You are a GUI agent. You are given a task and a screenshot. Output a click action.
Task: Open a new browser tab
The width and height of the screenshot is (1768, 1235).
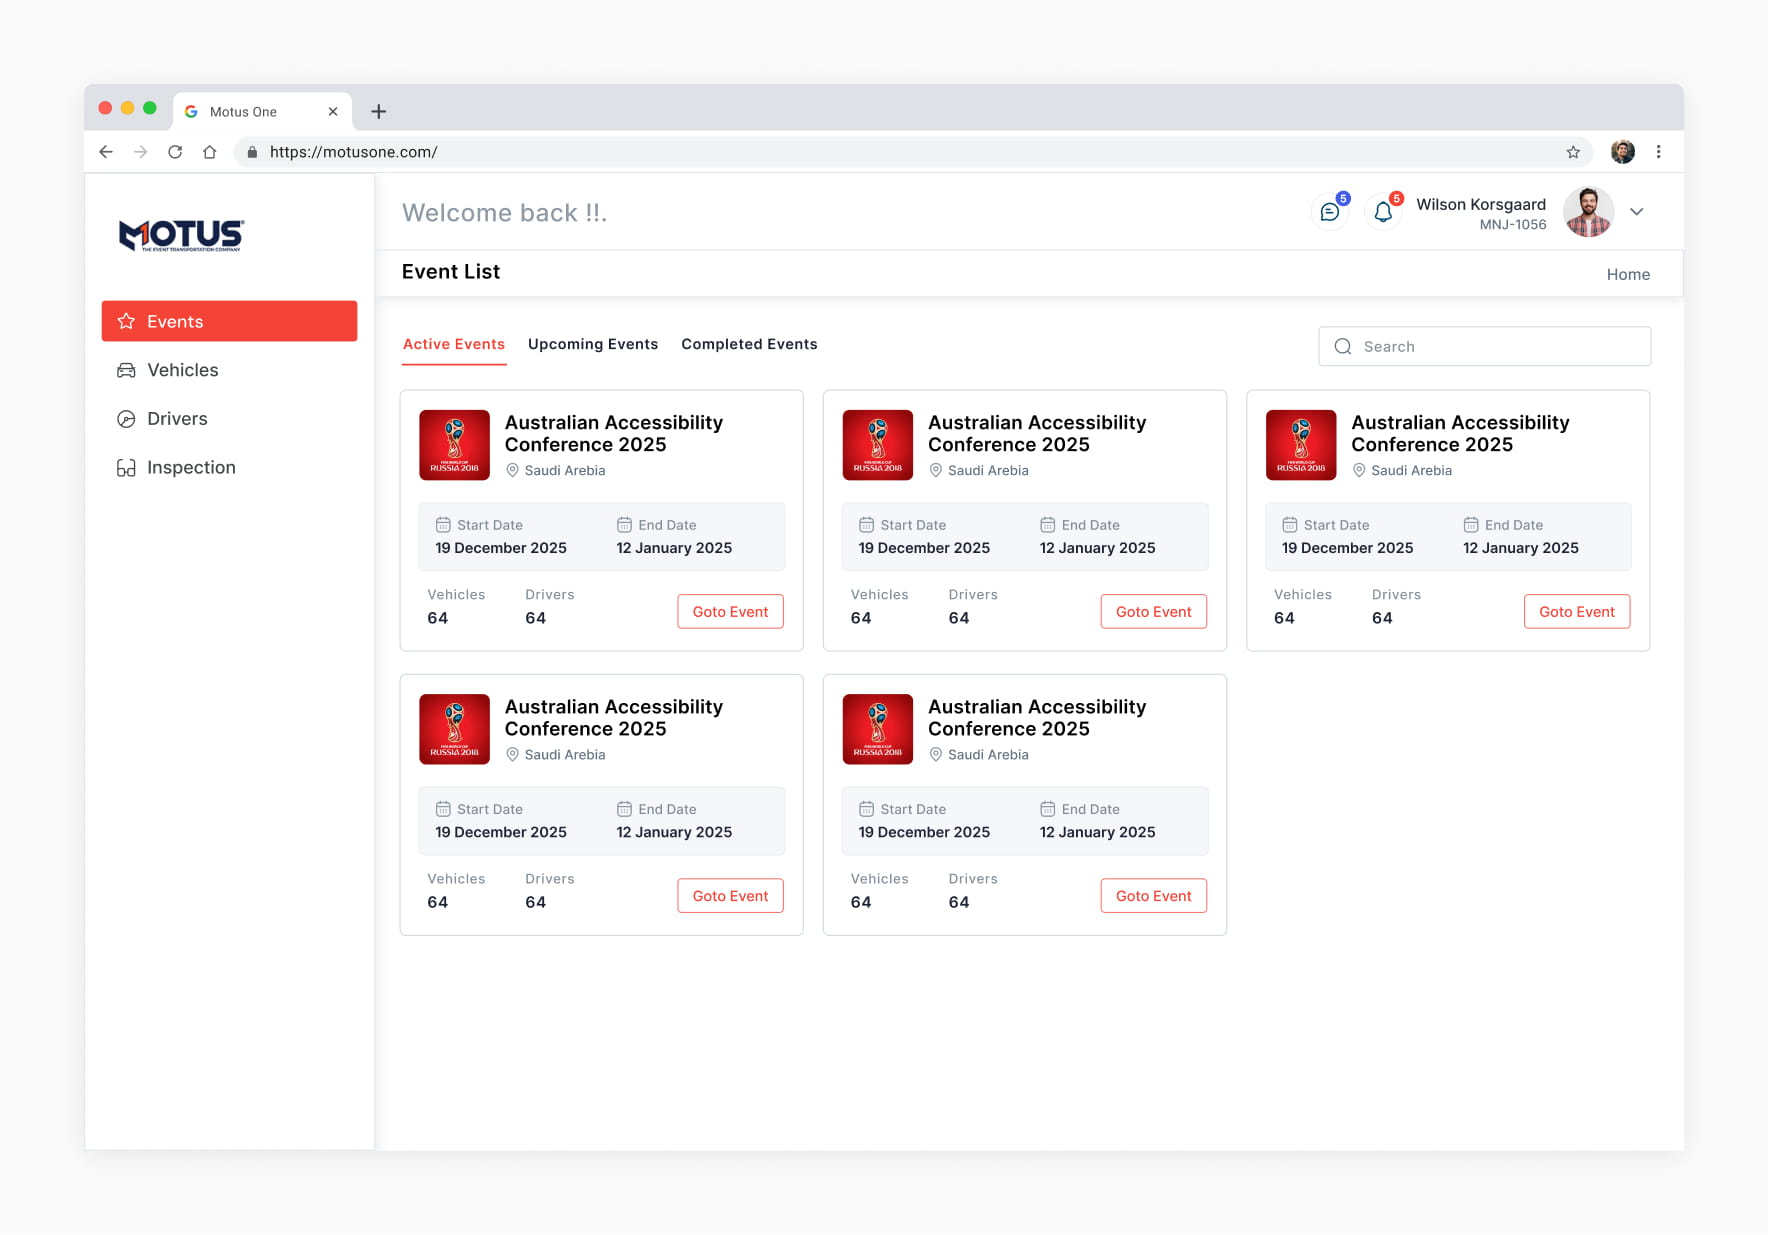click(x=379, y=111)
